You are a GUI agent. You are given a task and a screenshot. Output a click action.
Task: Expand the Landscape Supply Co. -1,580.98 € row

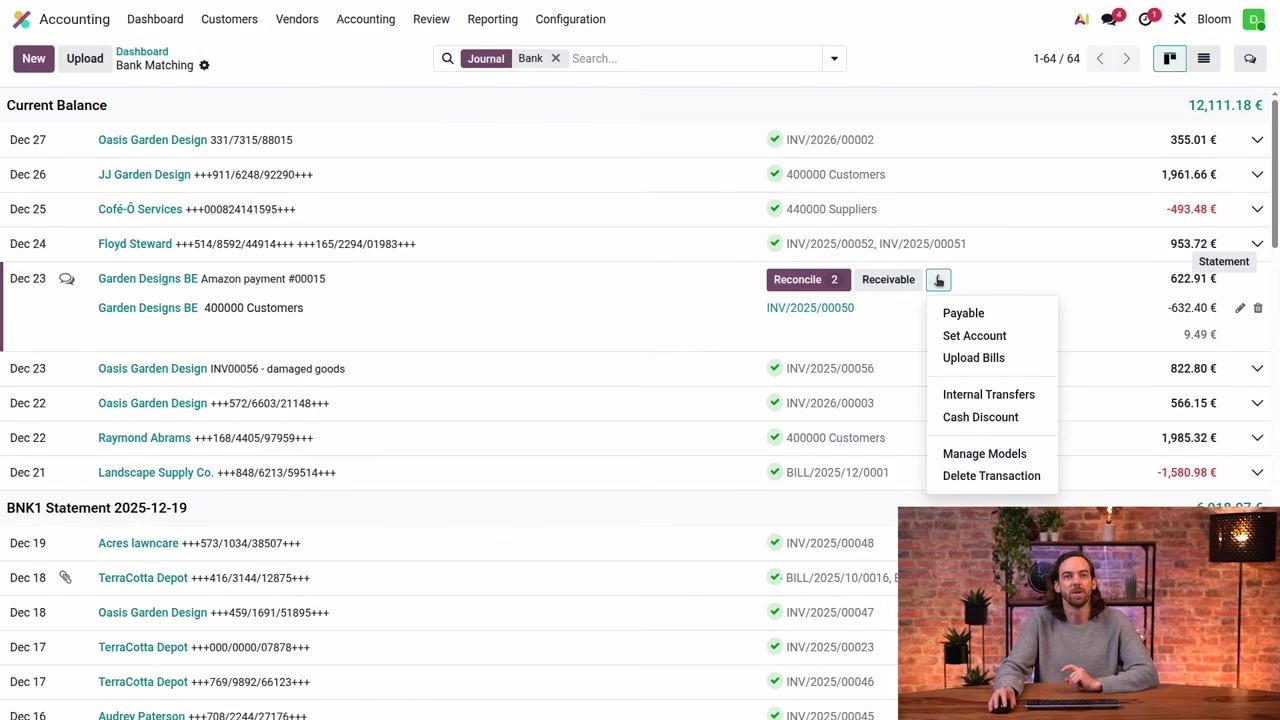pyautogui.click(x=1257, y=473)
